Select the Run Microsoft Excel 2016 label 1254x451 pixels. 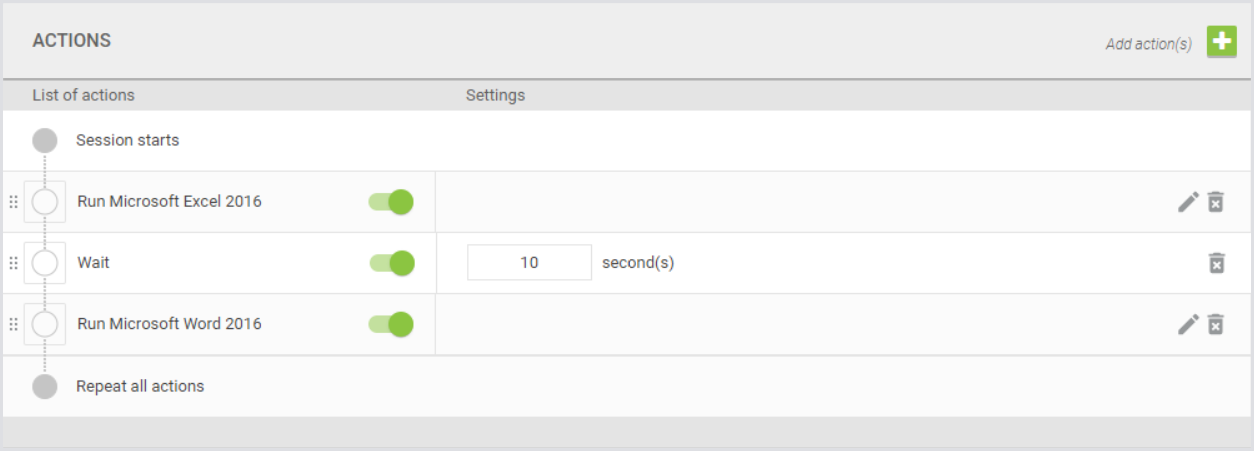(169, 201)
